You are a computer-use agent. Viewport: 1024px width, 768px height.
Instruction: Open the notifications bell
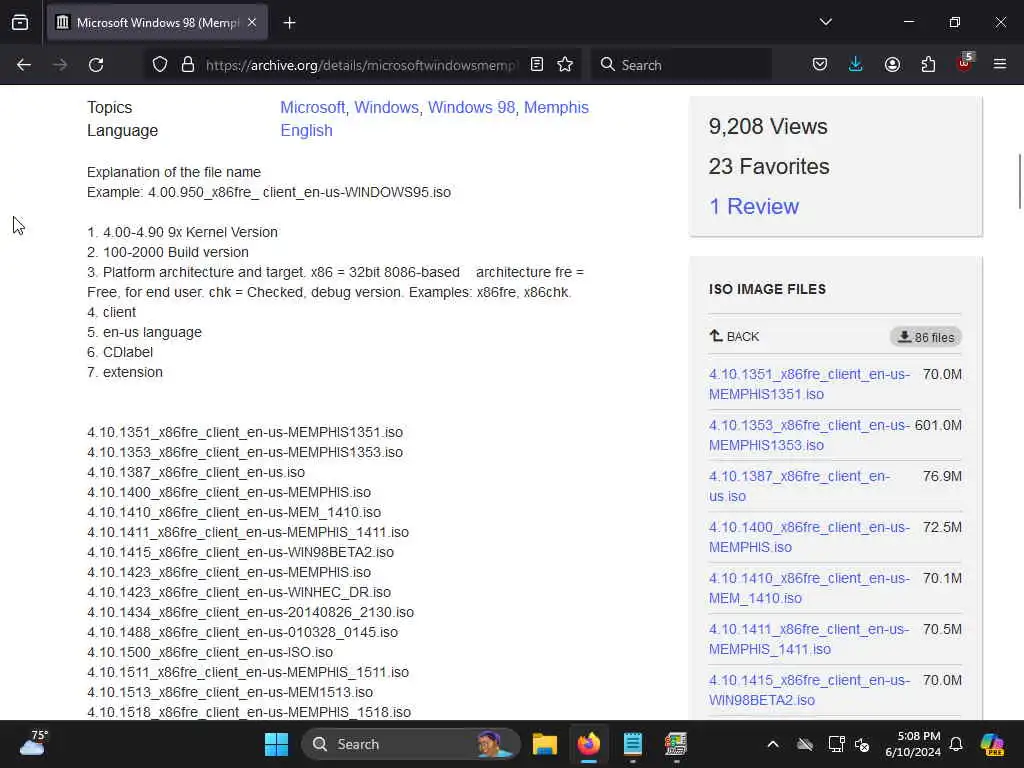click(956, 744)
